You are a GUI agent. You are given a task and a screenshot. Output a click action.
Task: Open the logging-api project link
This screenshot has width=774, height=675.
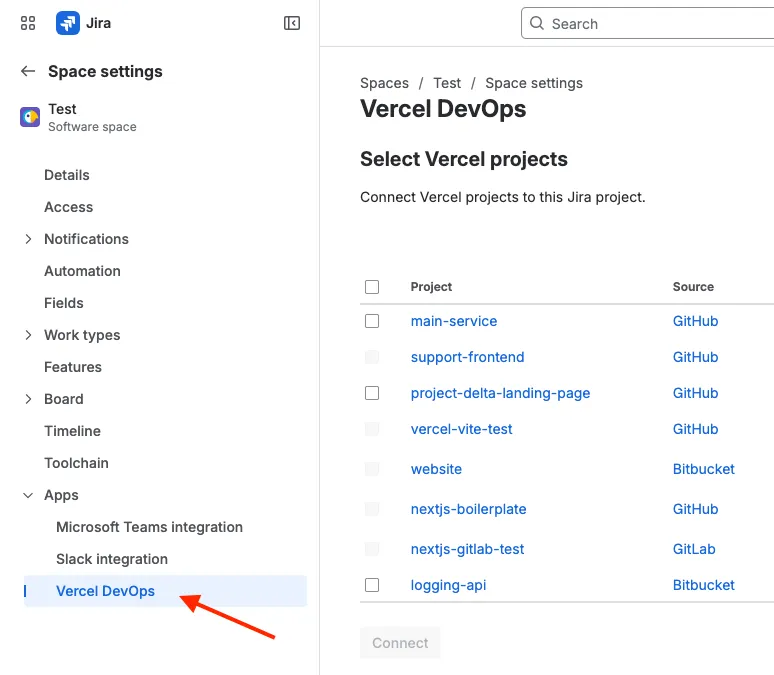[x=448, y=585]
